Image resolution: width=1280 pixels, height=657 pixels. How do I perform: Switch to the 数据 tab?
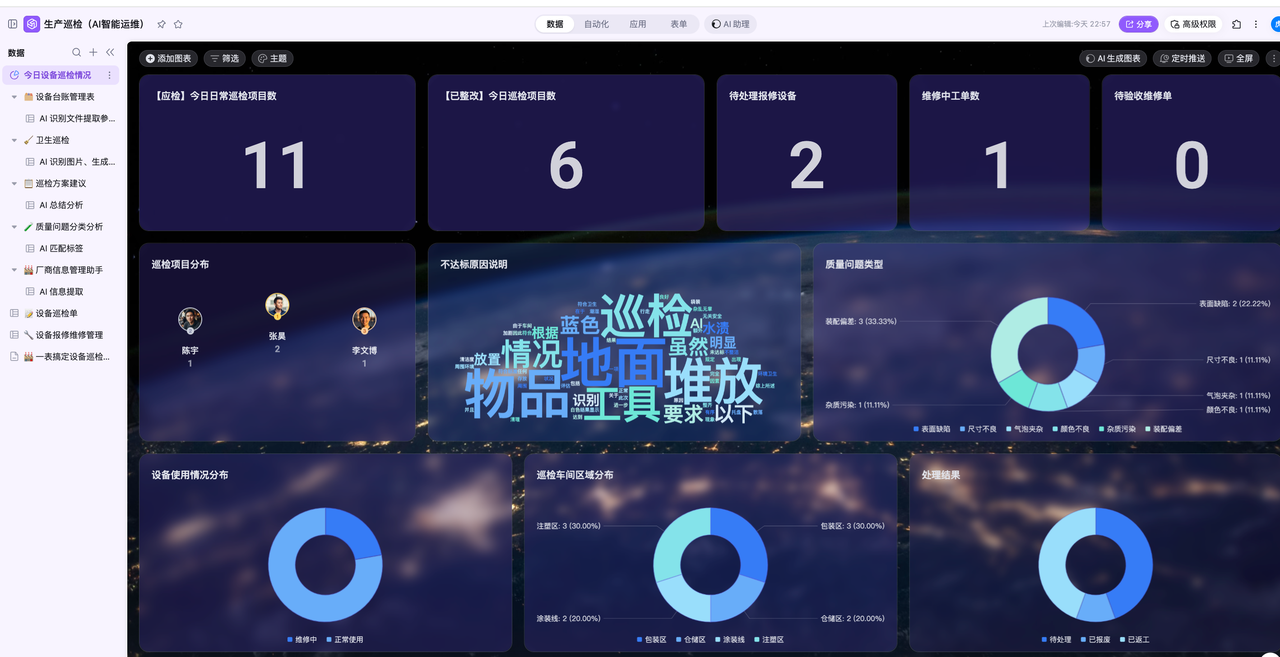point(555,24)
